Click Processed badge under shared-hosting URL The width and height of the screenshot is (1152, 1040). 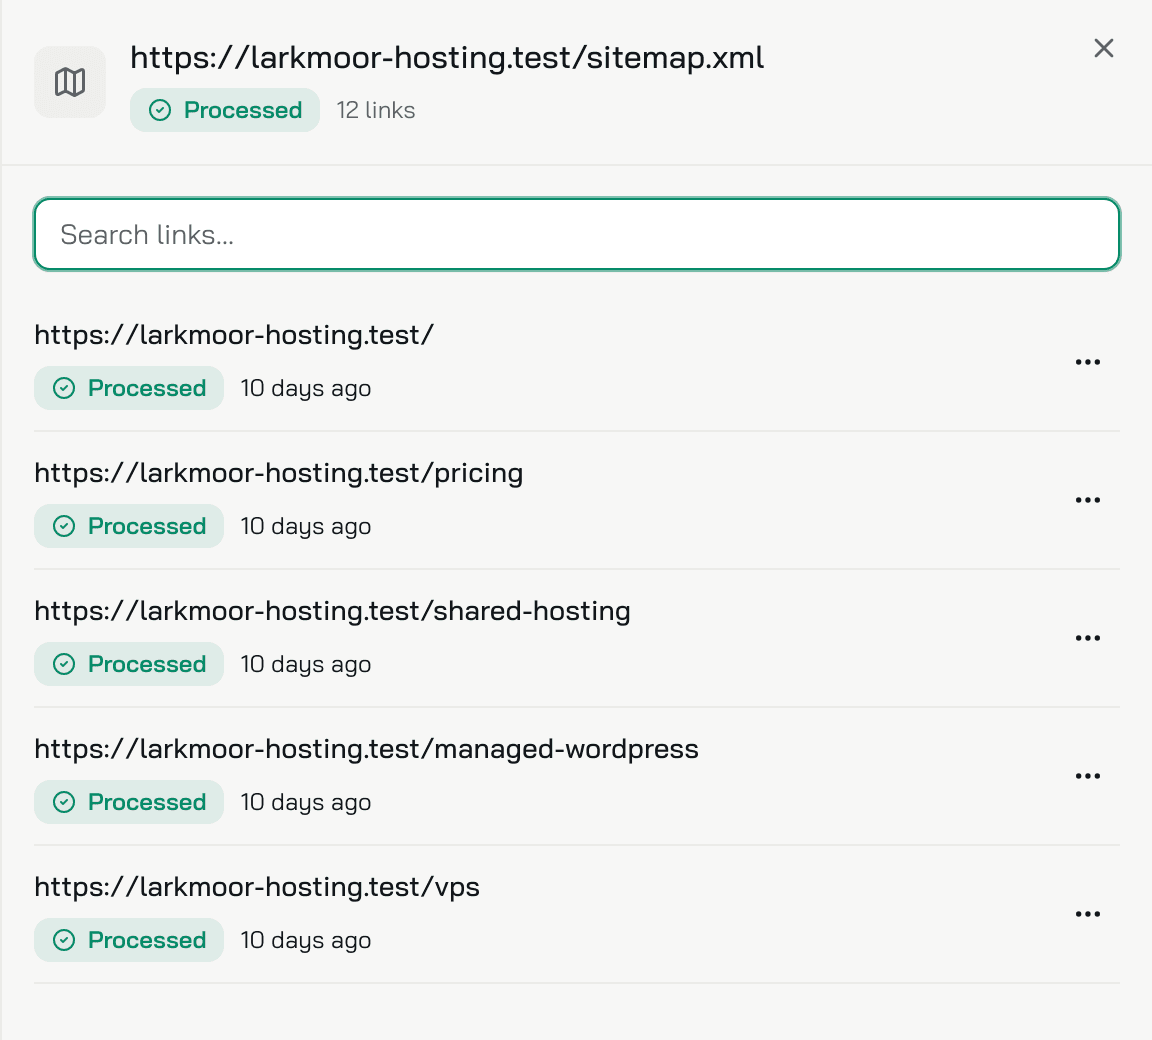[129, 664]
